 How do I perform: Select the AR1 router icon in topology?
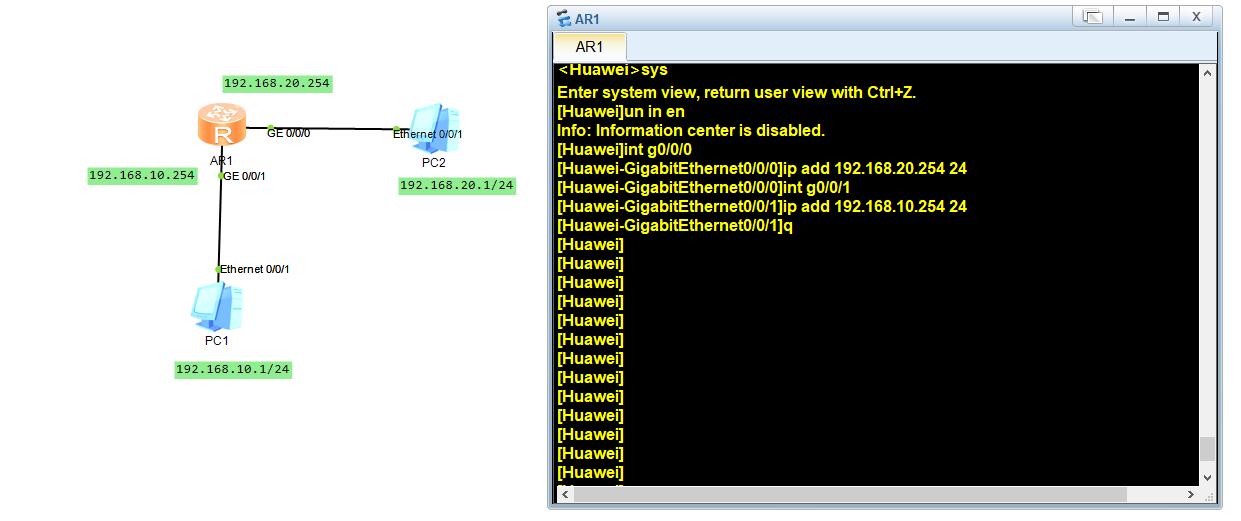[221, 127]
